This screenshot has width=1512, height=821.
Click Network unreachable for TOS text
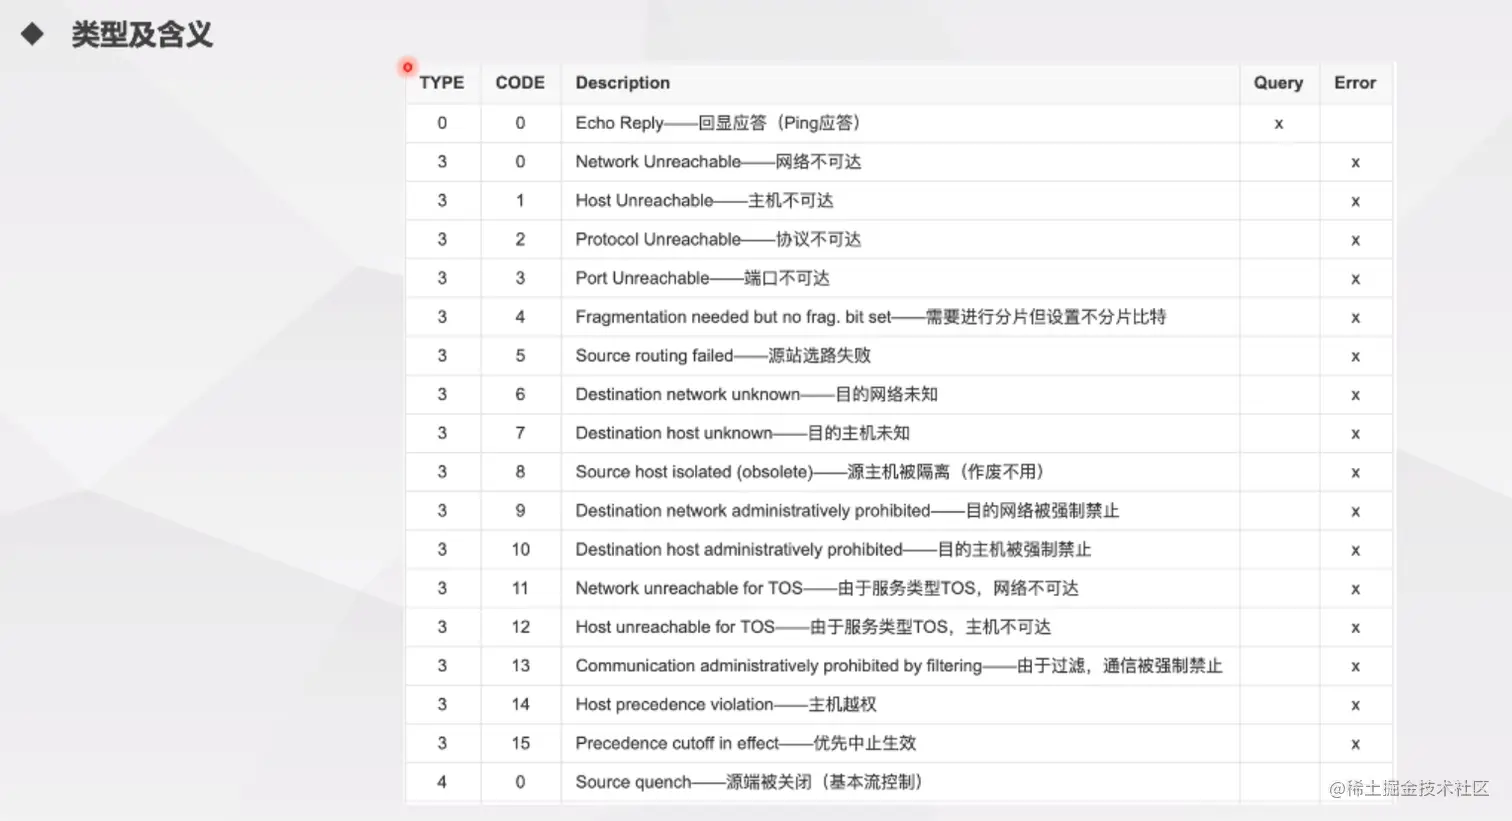point(827,588)
